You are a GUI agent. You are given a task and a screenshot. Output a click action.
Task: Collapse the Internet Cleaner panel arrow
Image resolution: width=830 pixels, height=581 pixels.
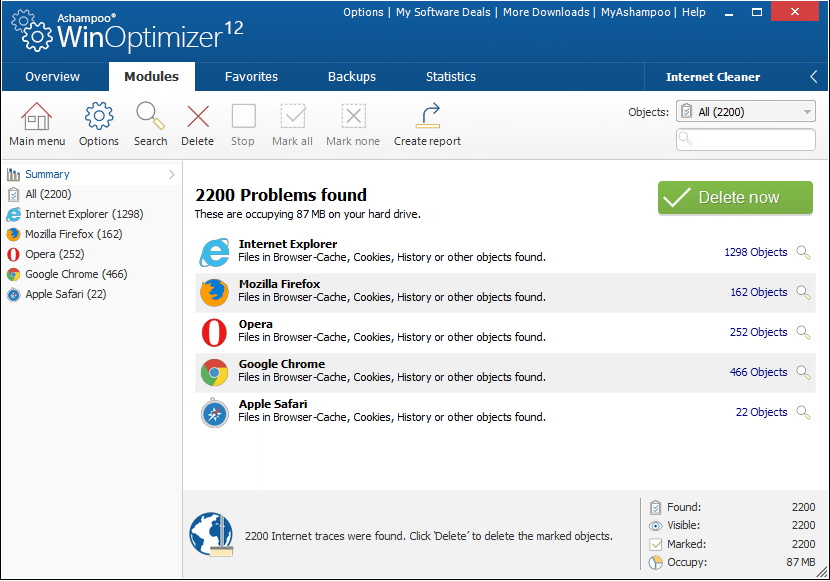click(x=814, y=77)
